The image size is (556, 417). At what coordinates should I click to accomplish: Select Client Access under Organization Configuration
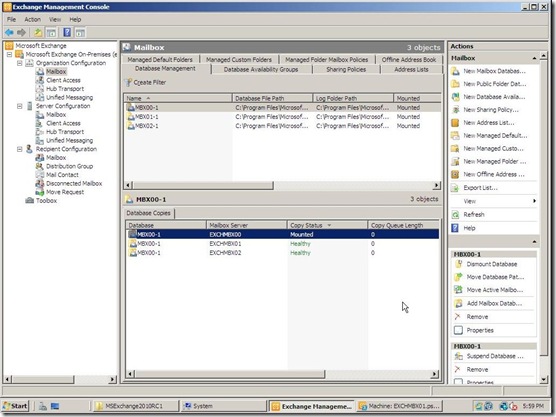click(x=63, y=80)
